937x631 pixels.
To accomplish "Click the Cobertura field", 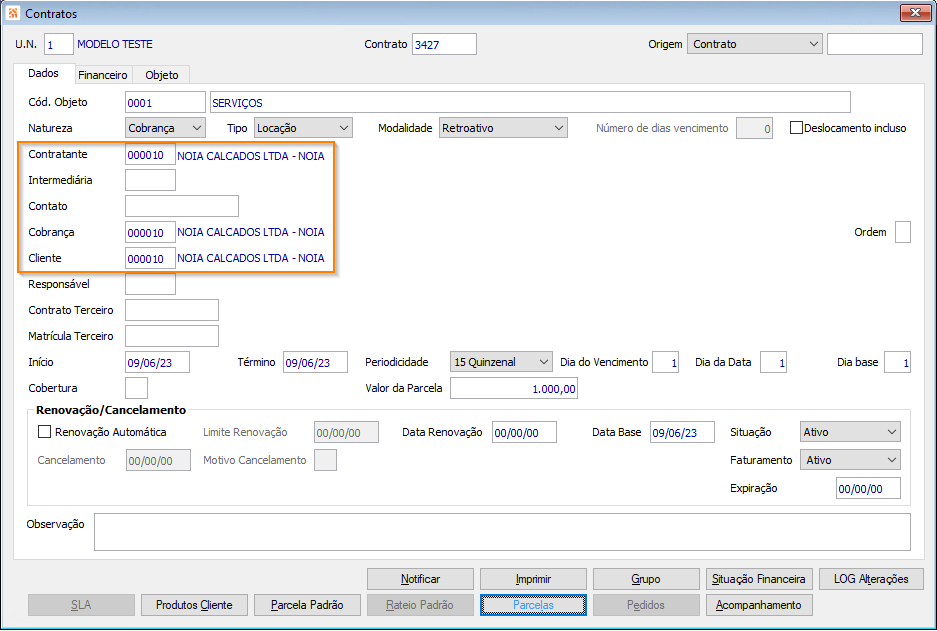I will (x=136, y=388).
